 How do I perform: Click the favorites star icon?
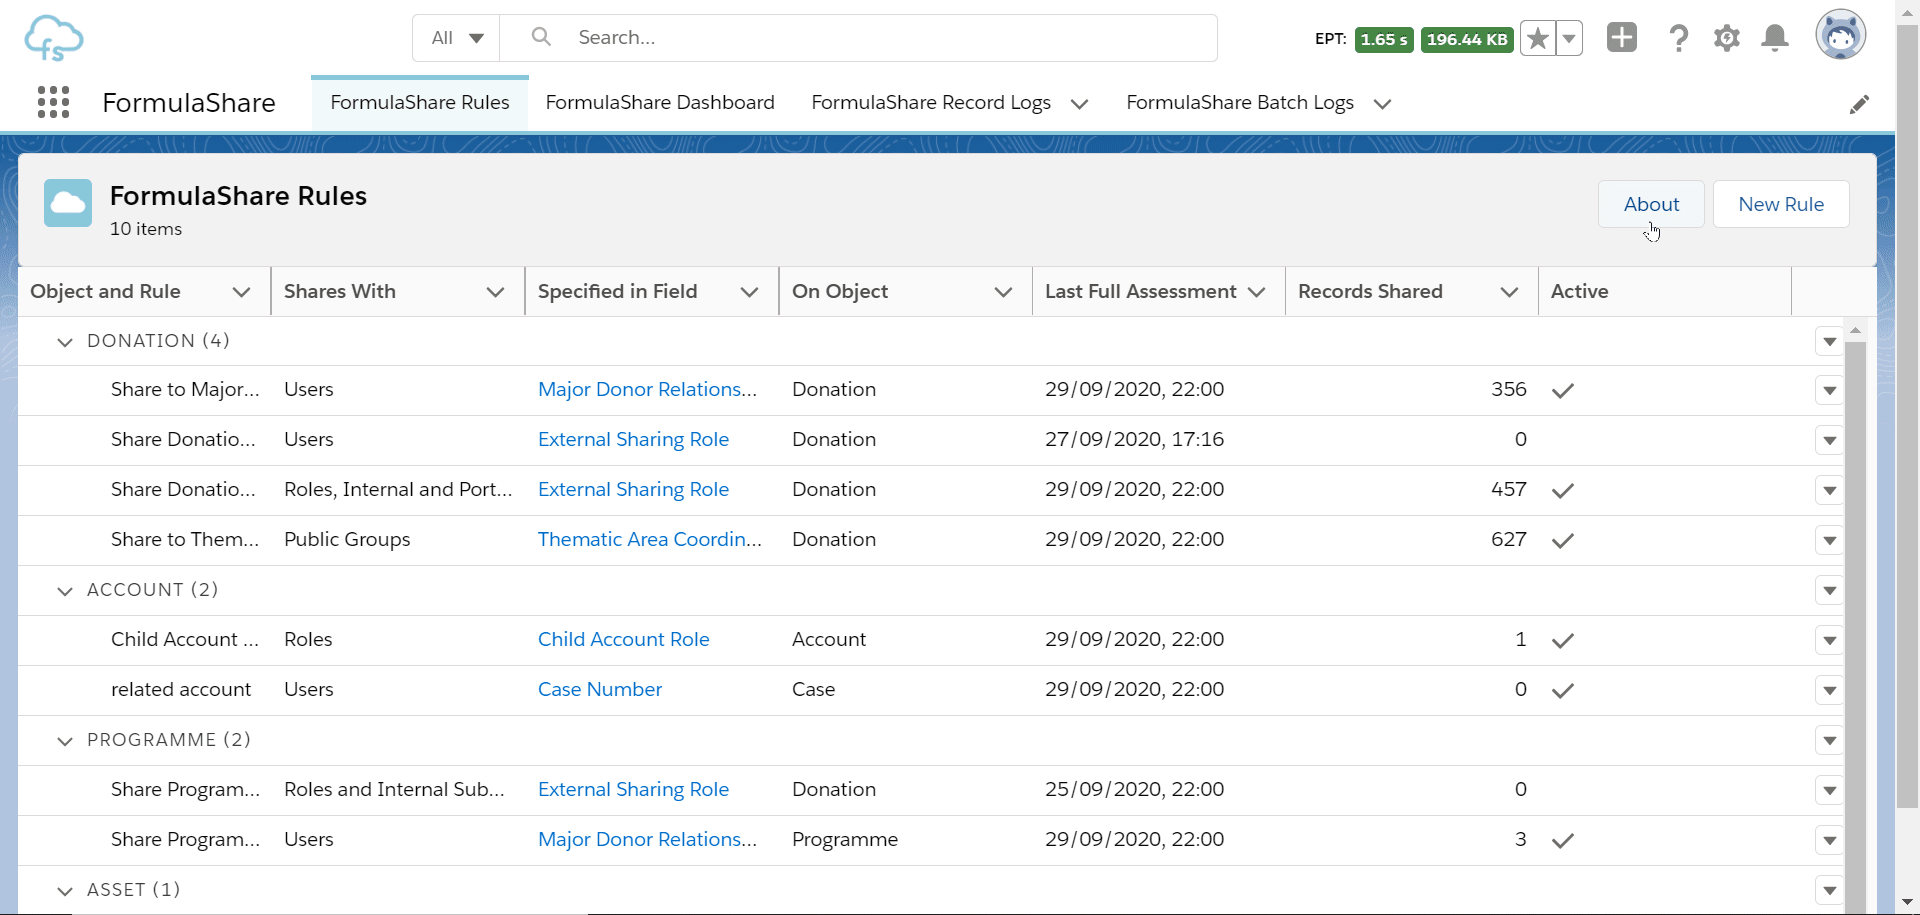(x=1538, y=39)
